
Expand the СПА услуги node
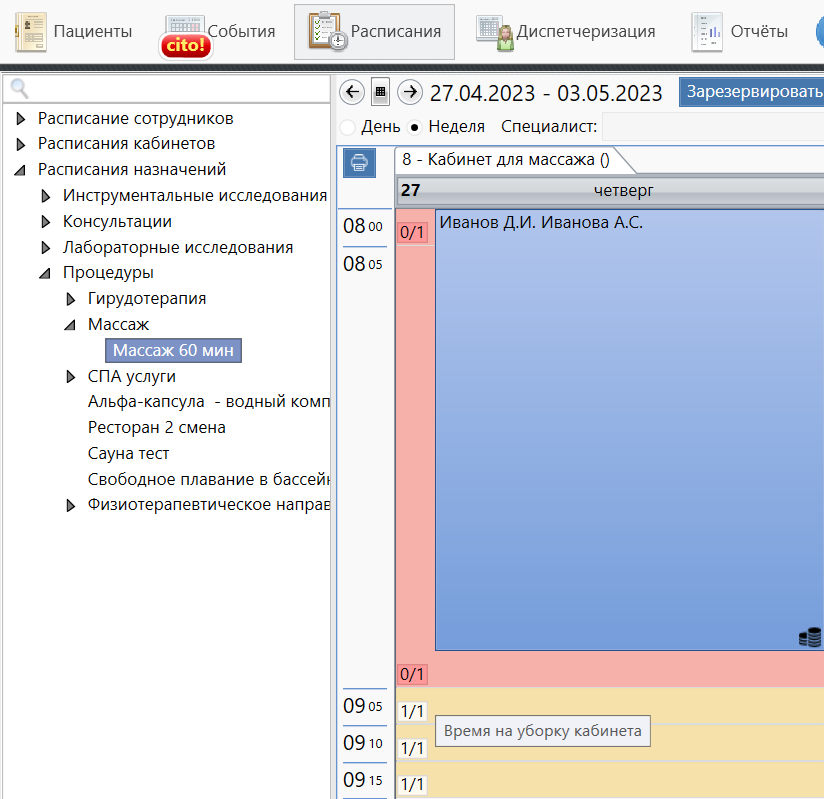point(70,377)
